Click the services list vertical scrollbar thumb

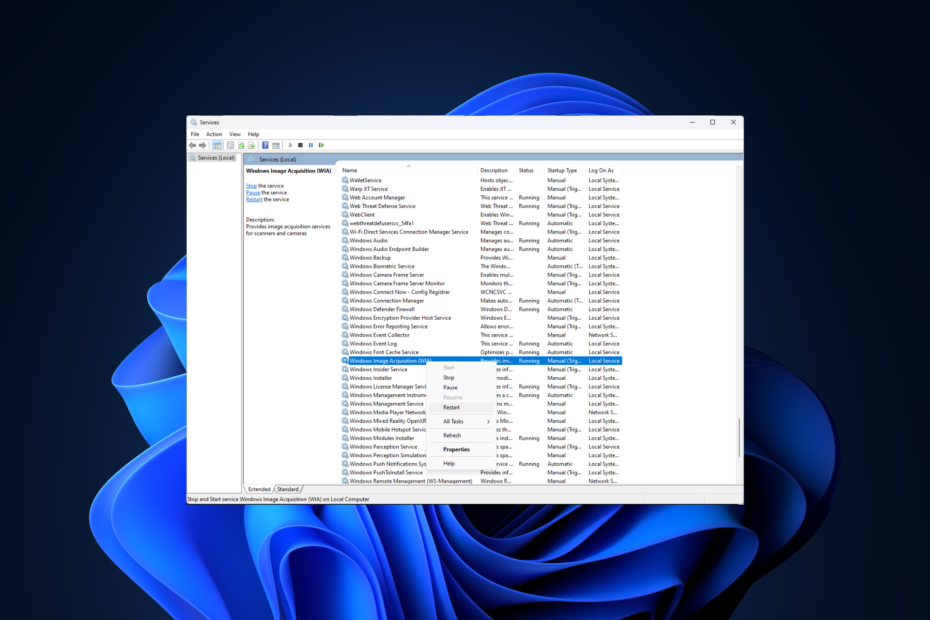[x=739, y=437]
